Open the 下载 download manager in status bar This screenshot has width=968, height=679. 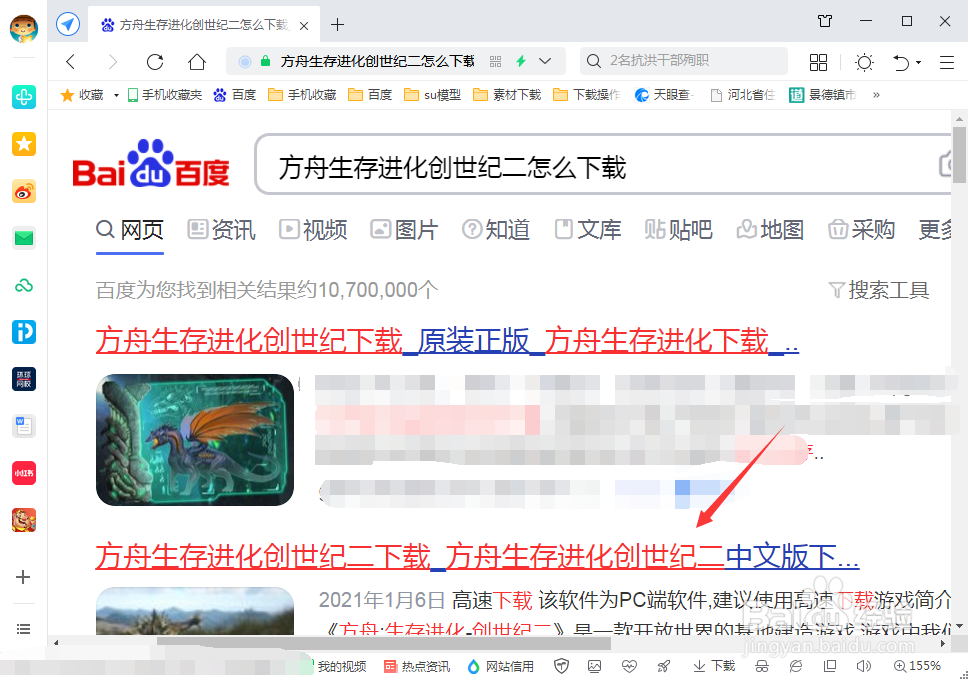click(x=714, y=666)
